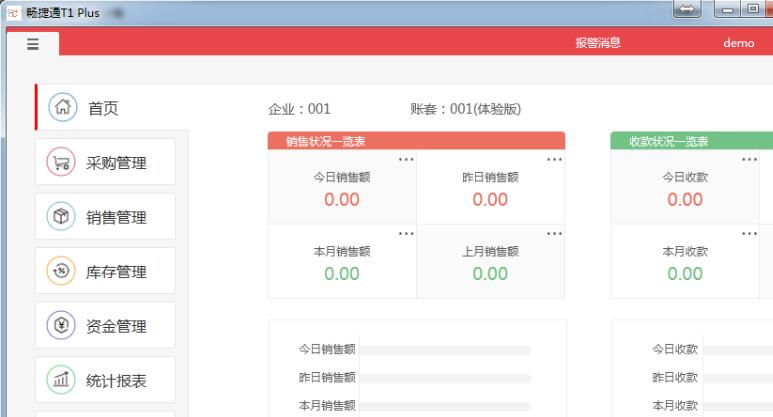Open the ellipsis menu on 今日收款 card
The height and width of the screenshot is (417, 773).
(x=749, y=160)
